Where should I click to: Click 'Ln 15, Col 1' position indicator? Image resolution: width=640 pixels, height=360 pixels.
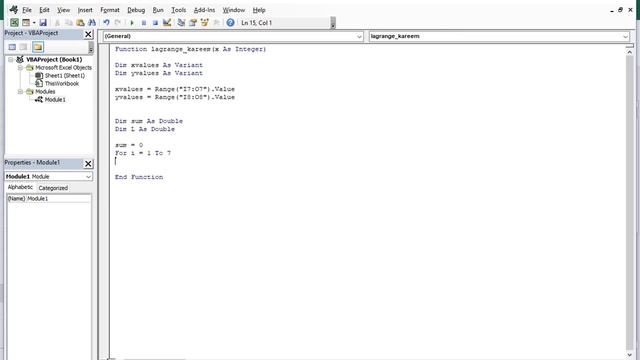click(x=256, y=23)
